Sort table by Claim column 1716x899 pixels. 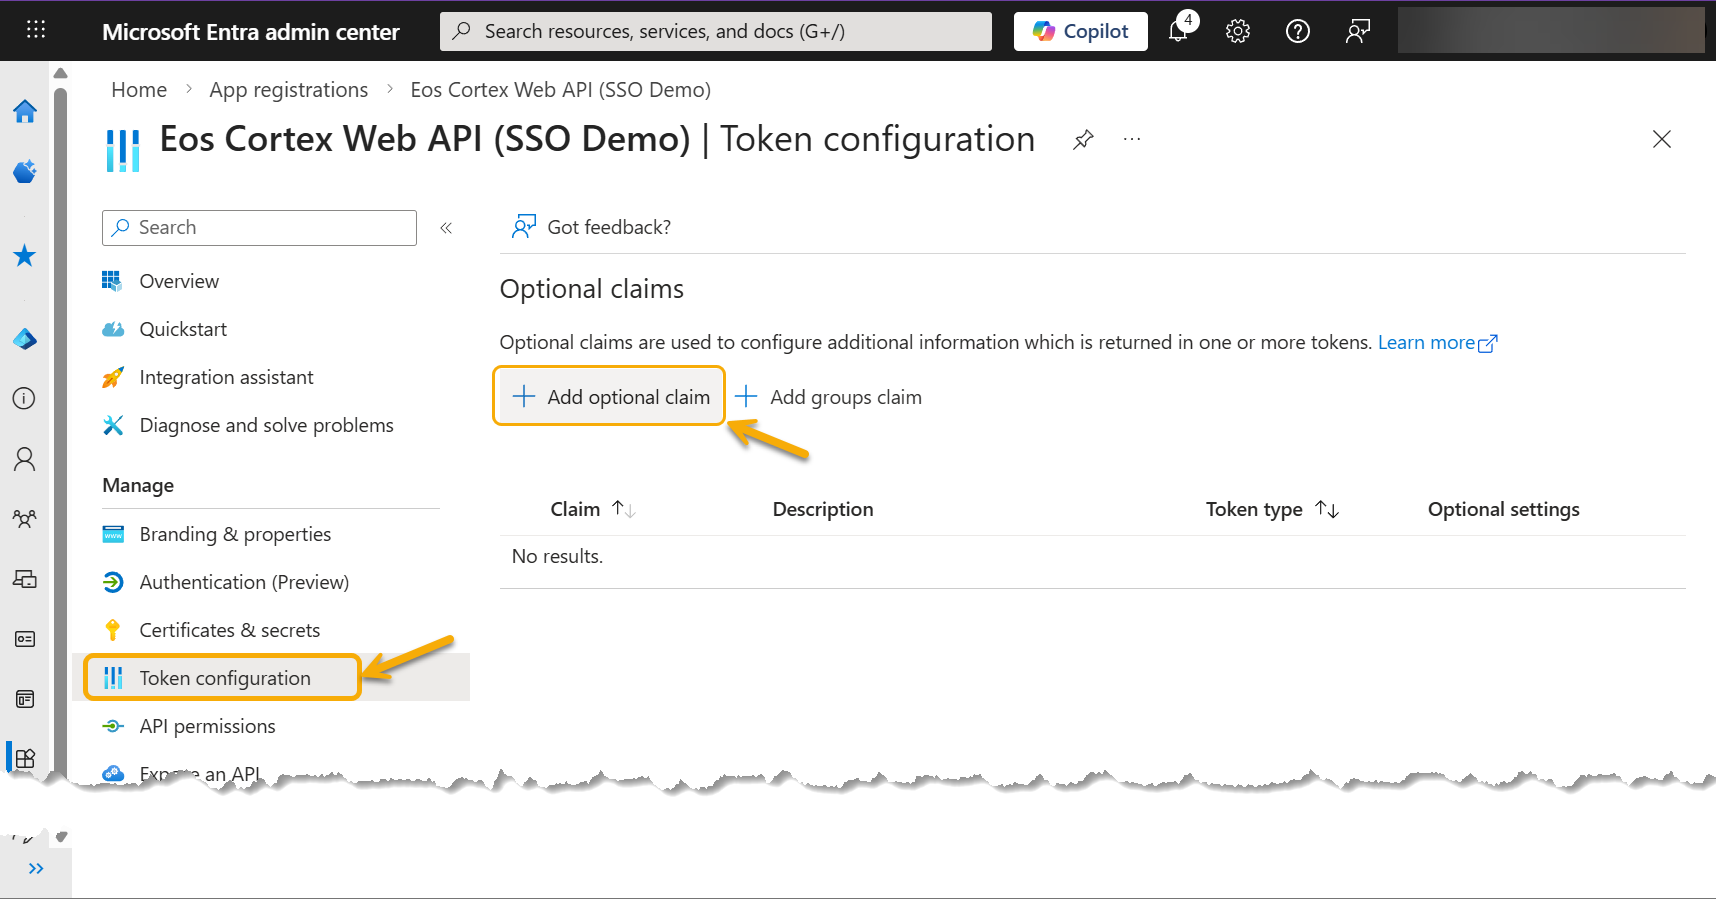point(592,509)
